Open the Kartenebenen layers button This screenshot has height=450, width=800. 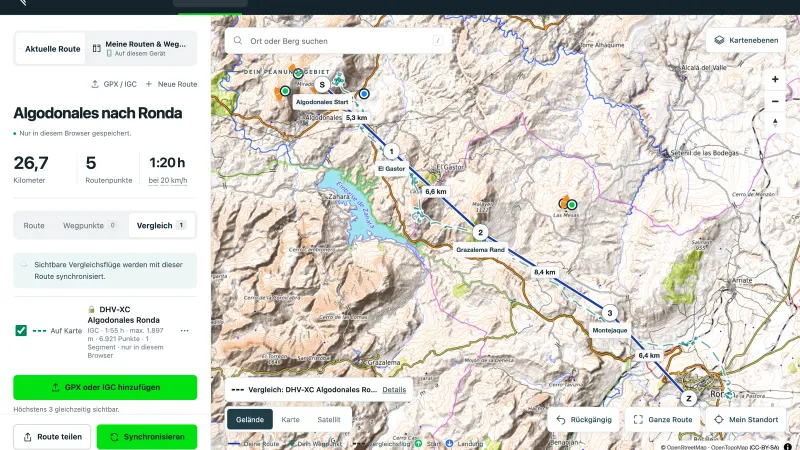pyautogui.click(x=746, y=40)
